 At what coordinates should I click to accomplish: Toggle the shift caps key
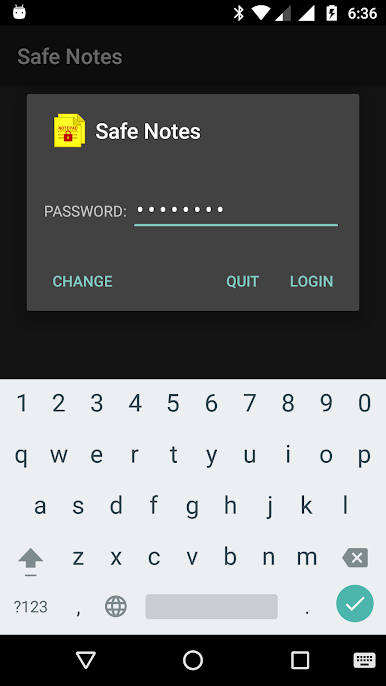click(x=31, y=561)
